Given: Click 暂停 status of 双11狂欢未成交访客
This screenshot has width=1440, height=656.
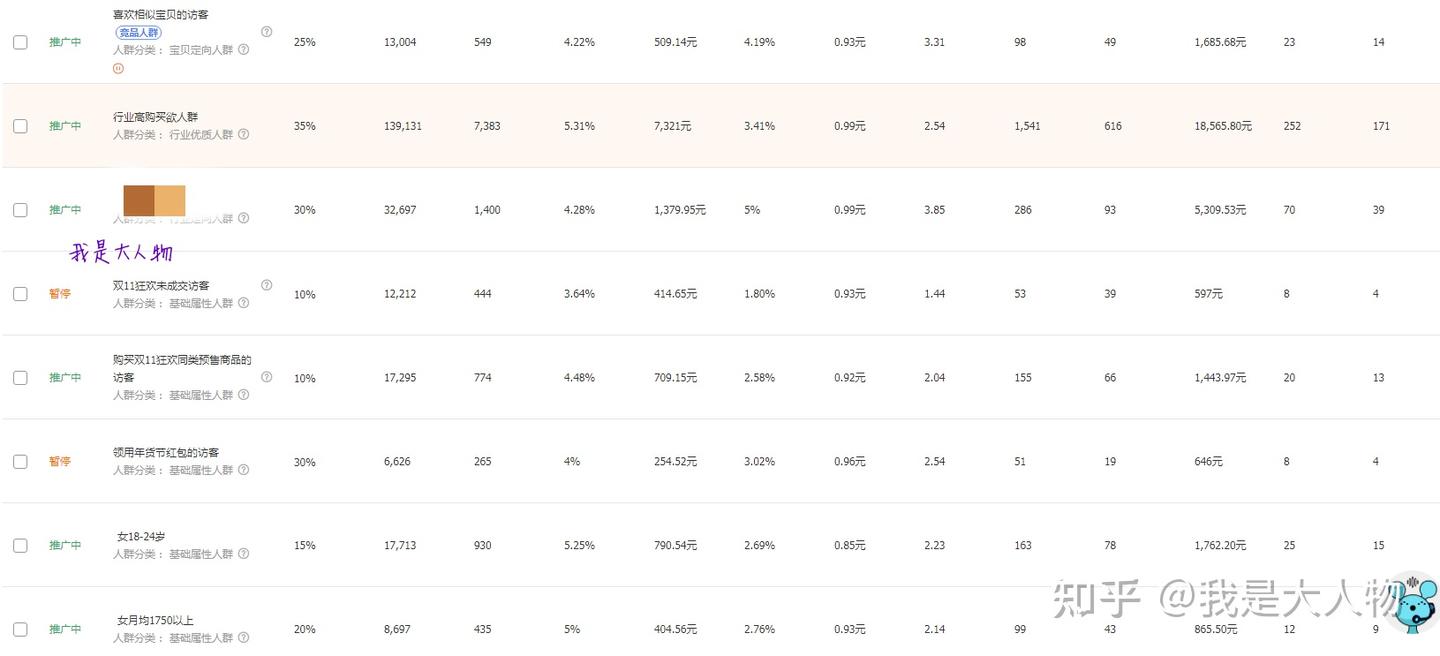Looking at the screenshot, I should (60, 294).
